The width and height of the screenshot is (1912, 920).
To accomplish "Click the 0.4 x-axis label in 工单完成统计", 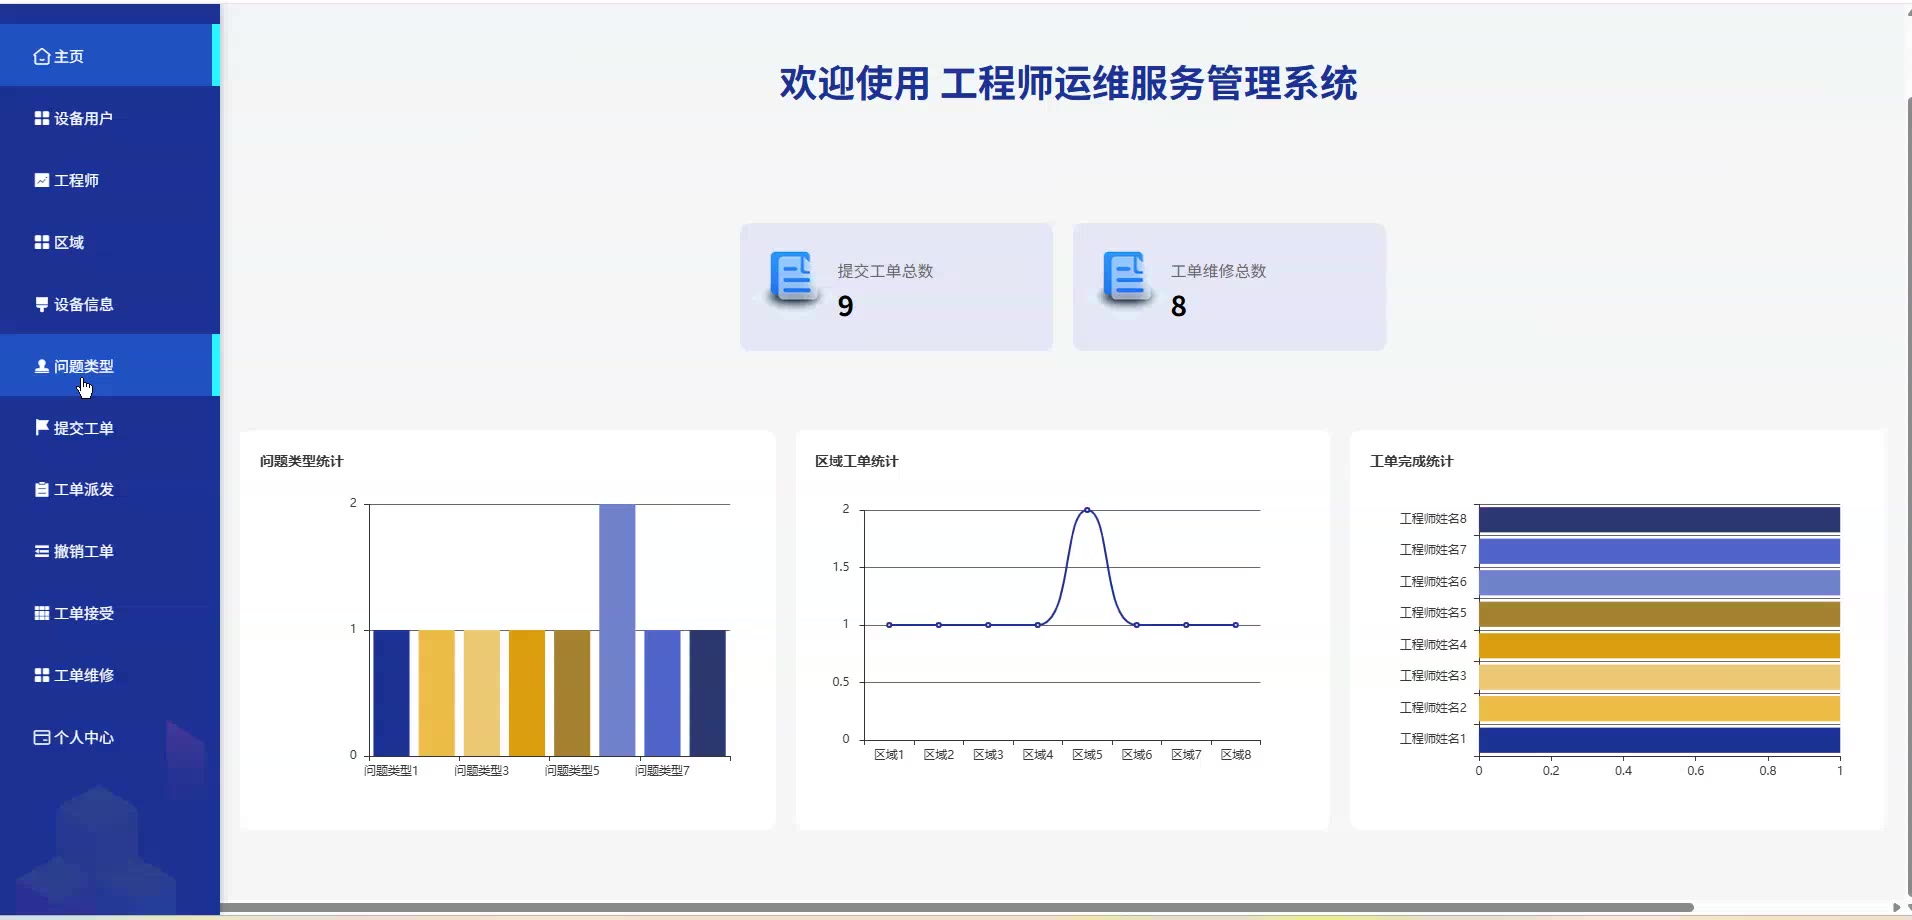I will (x=1623, y=771).
